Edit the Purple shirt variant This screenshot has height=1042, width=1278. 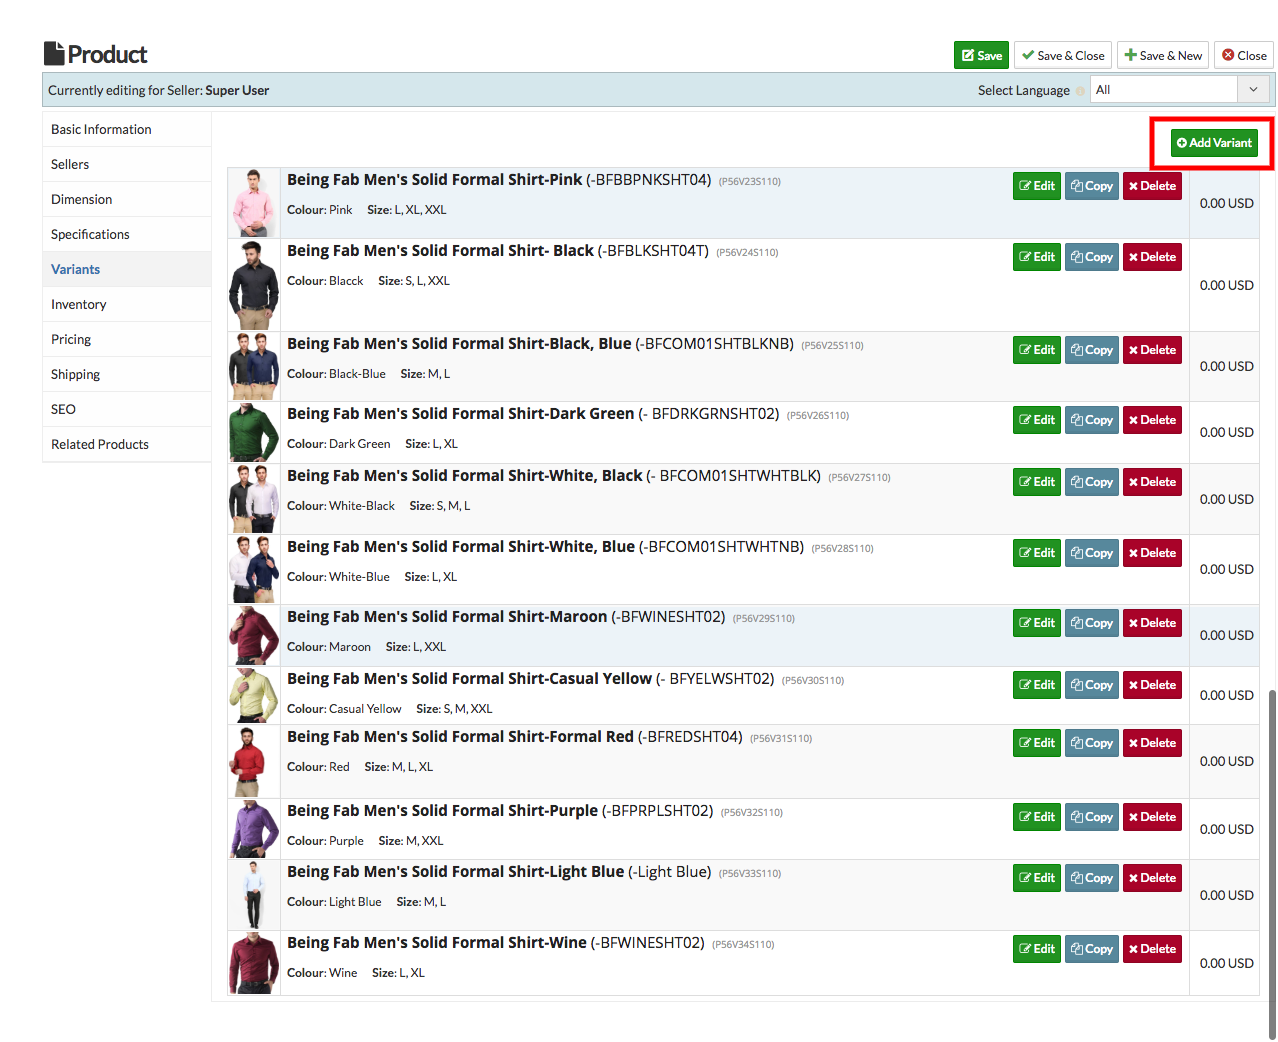[x=1037, y=817]
